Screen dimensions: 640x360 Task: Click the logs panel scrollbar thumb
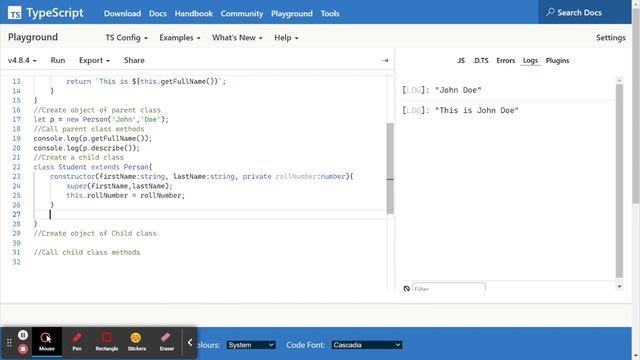point(619,181)
